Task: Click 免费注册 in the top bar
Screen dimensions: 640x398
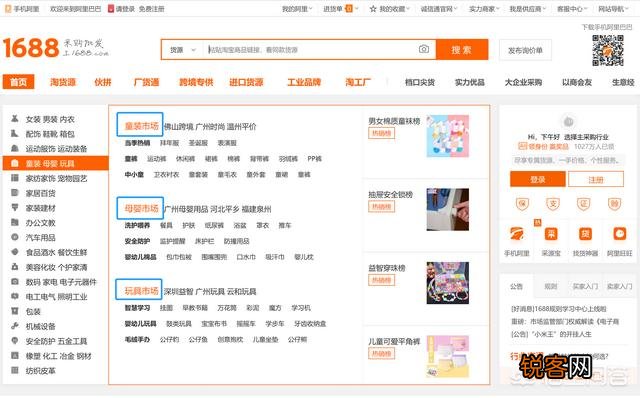Action: coord(151,9)
